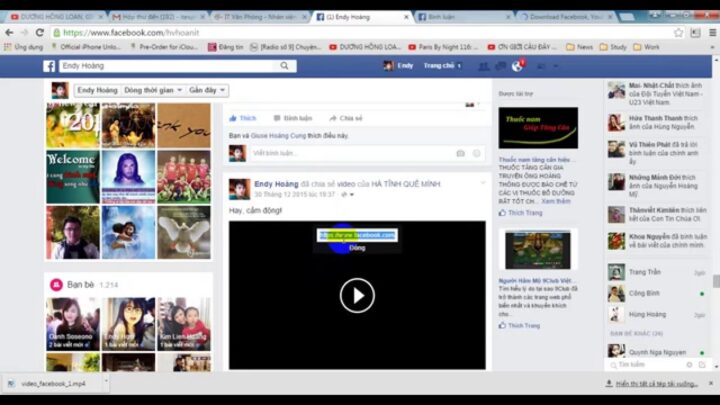The height and width of the screenshot is (405, 720).
Task: Open chat with Công Bình
Action: [x=657, y=293]
